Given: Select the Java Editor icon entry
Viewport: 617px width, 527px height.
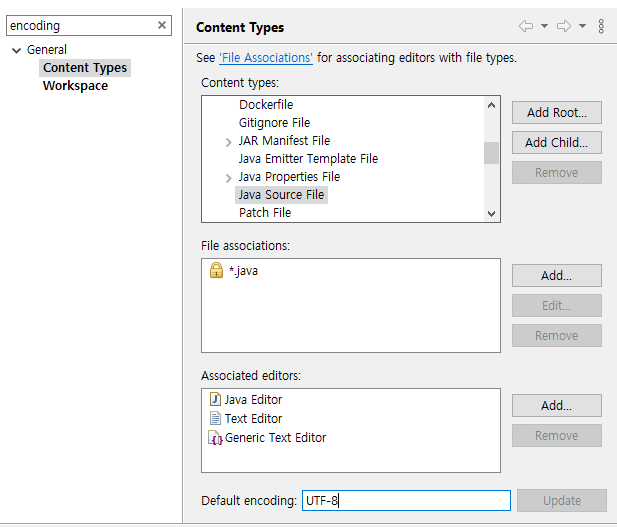Looking at the screenshot, I should [x=215, y=400].
